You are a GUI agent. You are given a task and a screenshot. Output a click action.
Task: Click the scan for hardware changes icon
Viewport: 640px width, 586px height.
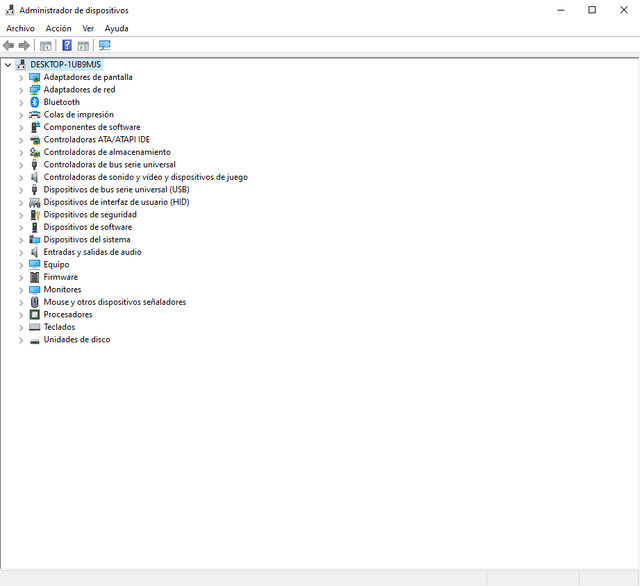(x=105, y=45)
